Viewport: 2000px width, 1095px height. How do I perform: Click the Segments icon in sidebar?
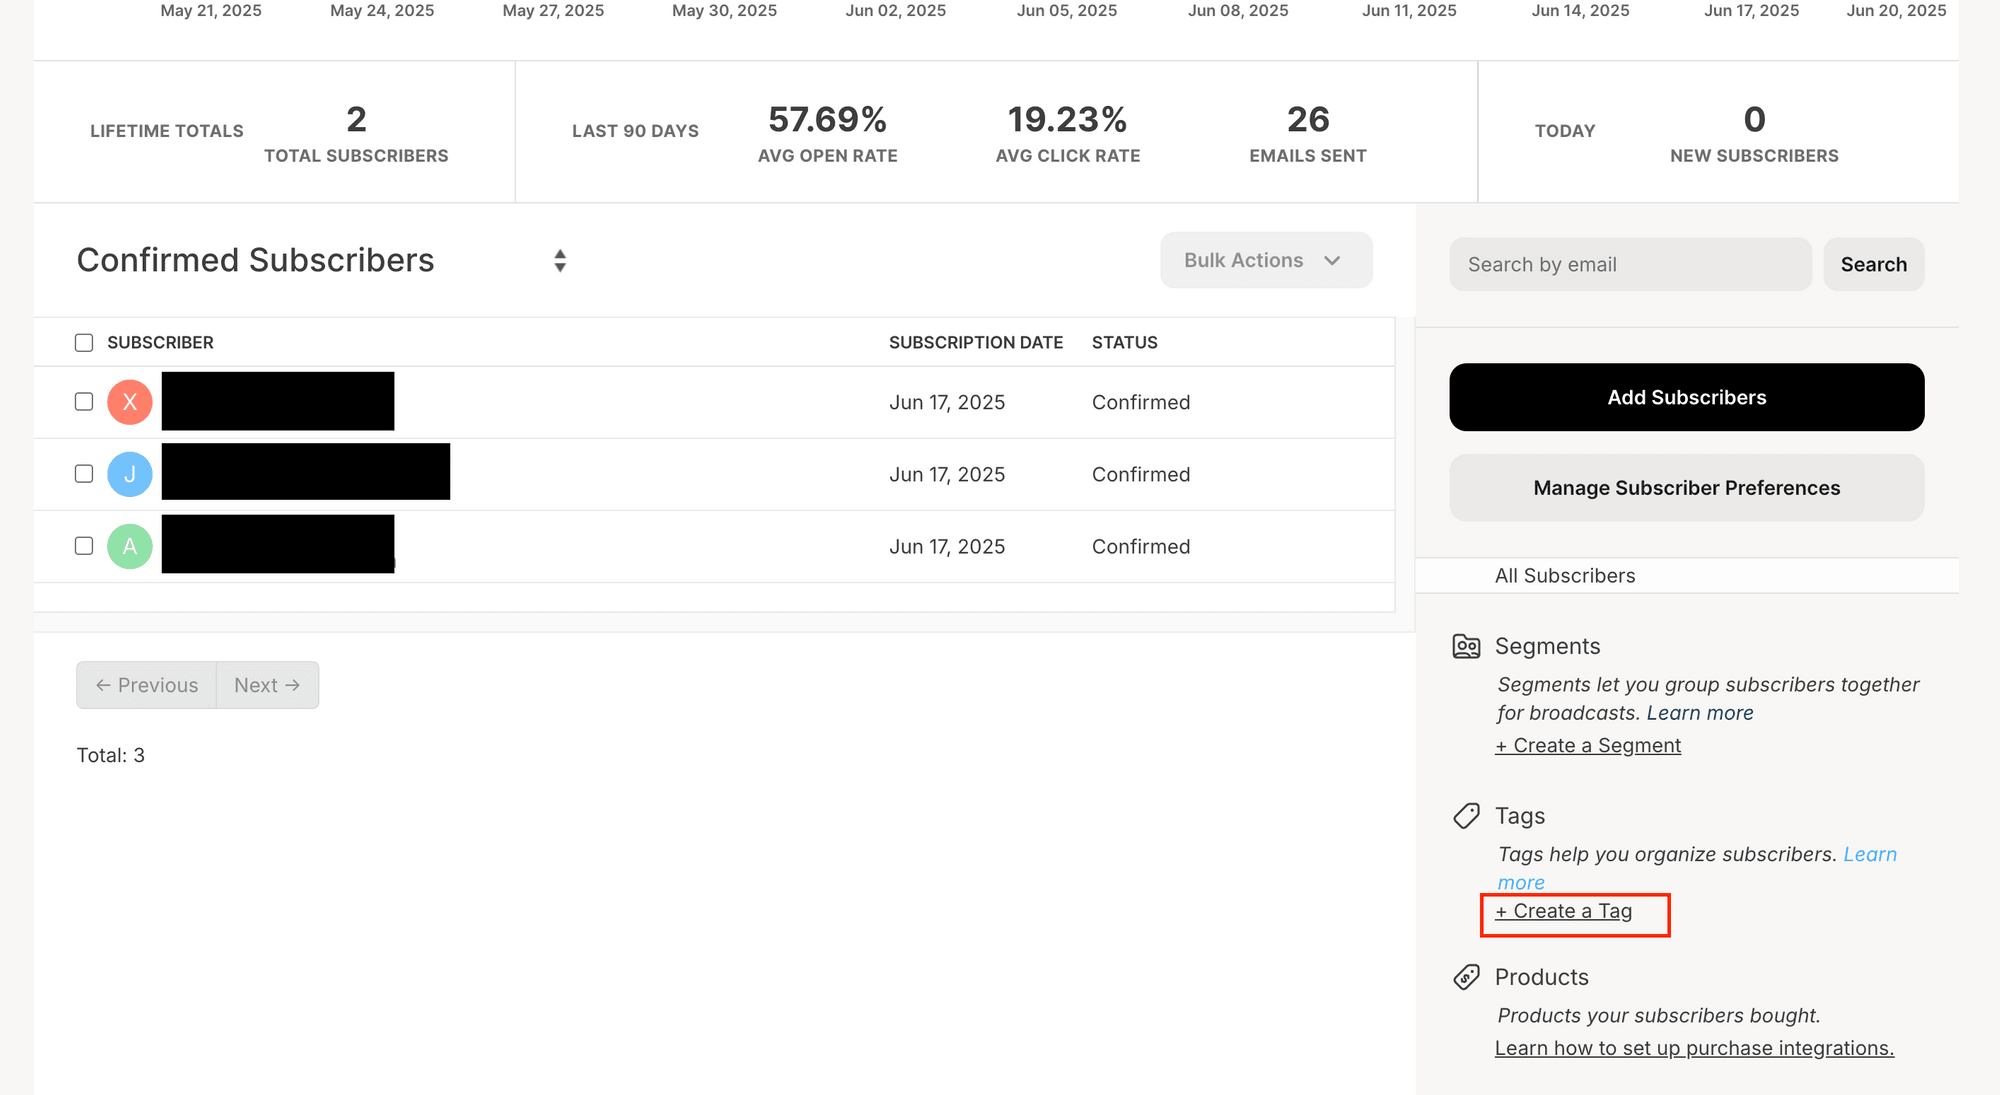1466,647
